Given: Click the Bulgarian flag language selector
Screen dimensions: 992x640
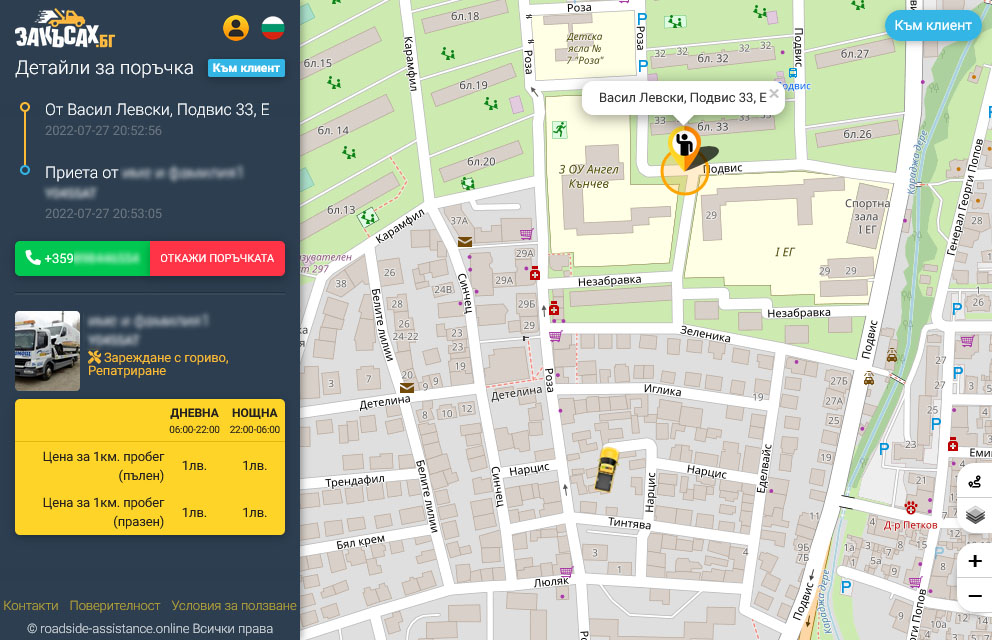Looking at the screenshot, I should coord(272,28).
